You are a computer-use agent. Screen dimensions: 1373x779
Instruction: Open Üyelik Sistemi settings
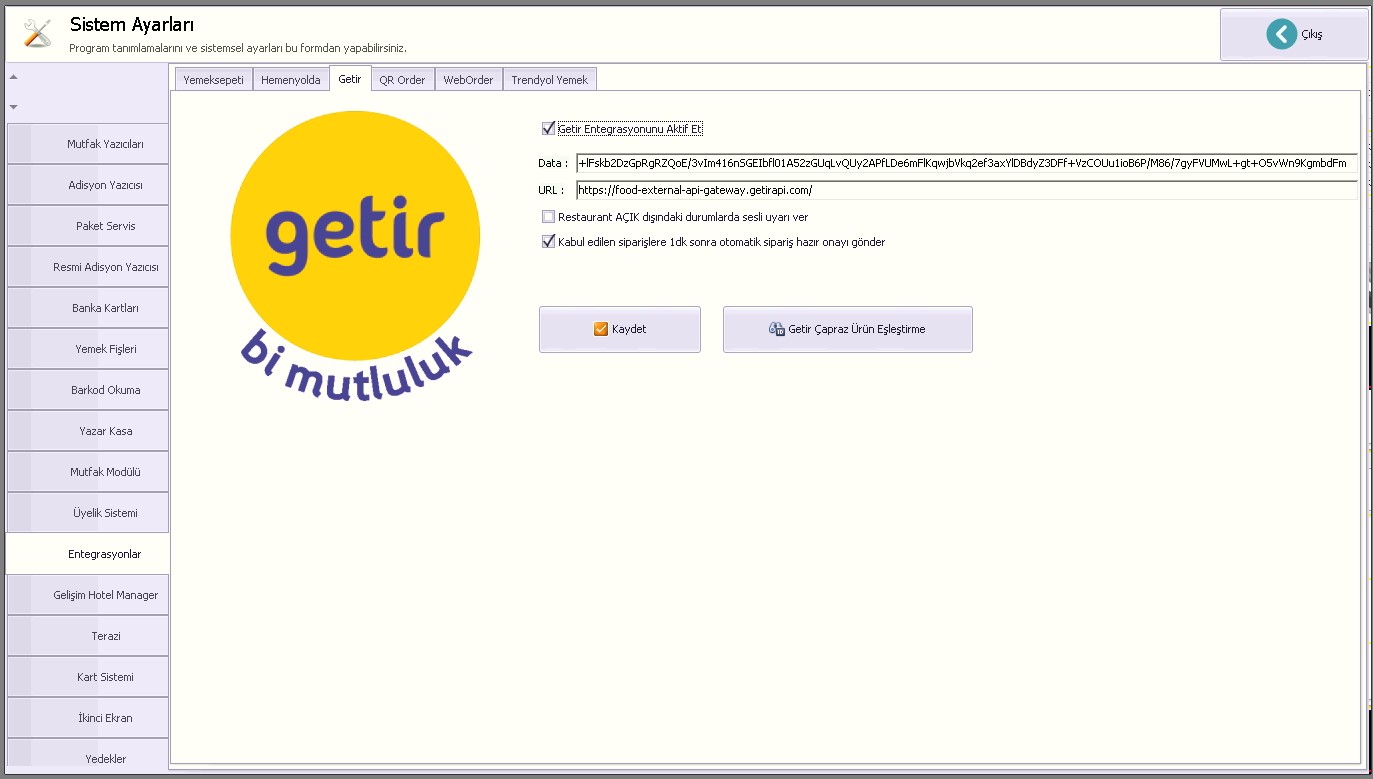tap(88, 513)
